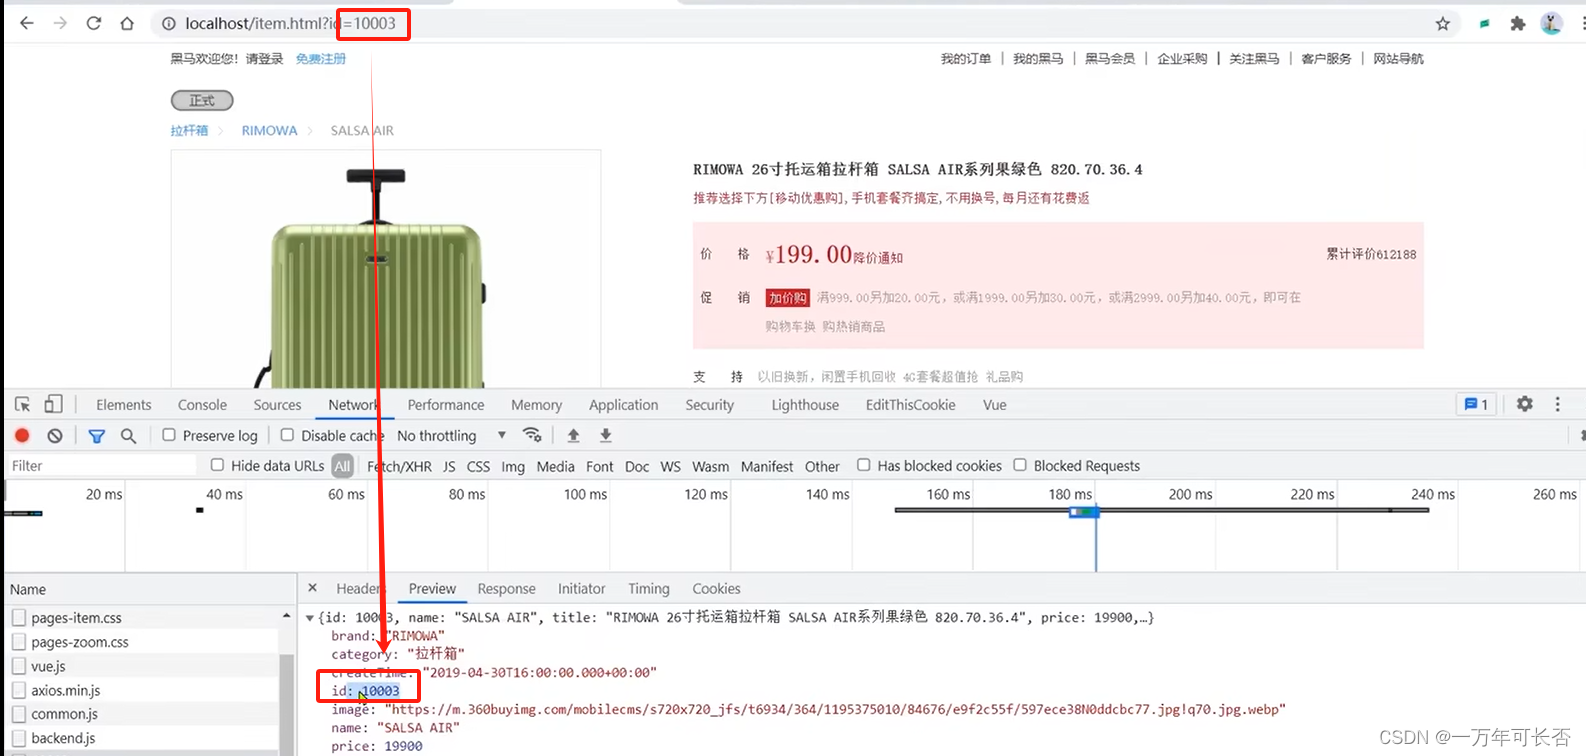Click the request bar in timeline overview

pos(1084,511)
